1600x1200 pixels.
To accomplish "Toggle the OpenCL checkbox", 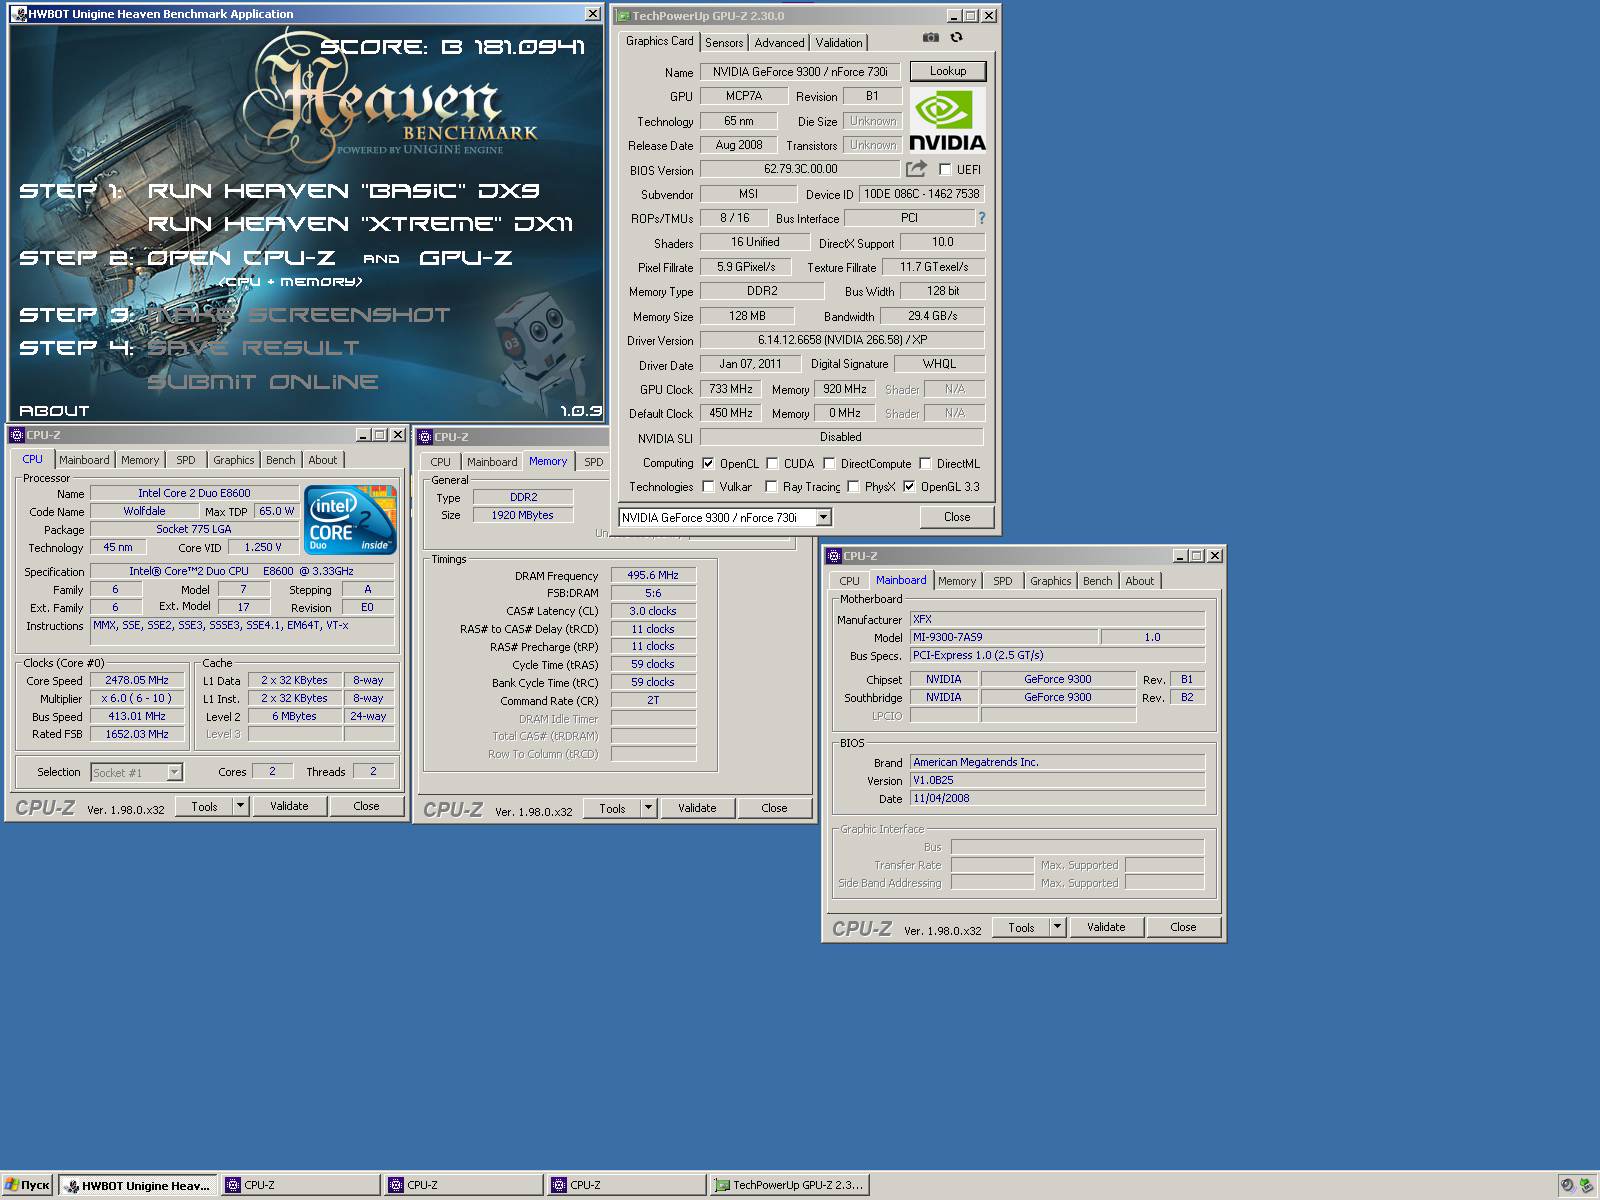I will click(x=708, y=464).
